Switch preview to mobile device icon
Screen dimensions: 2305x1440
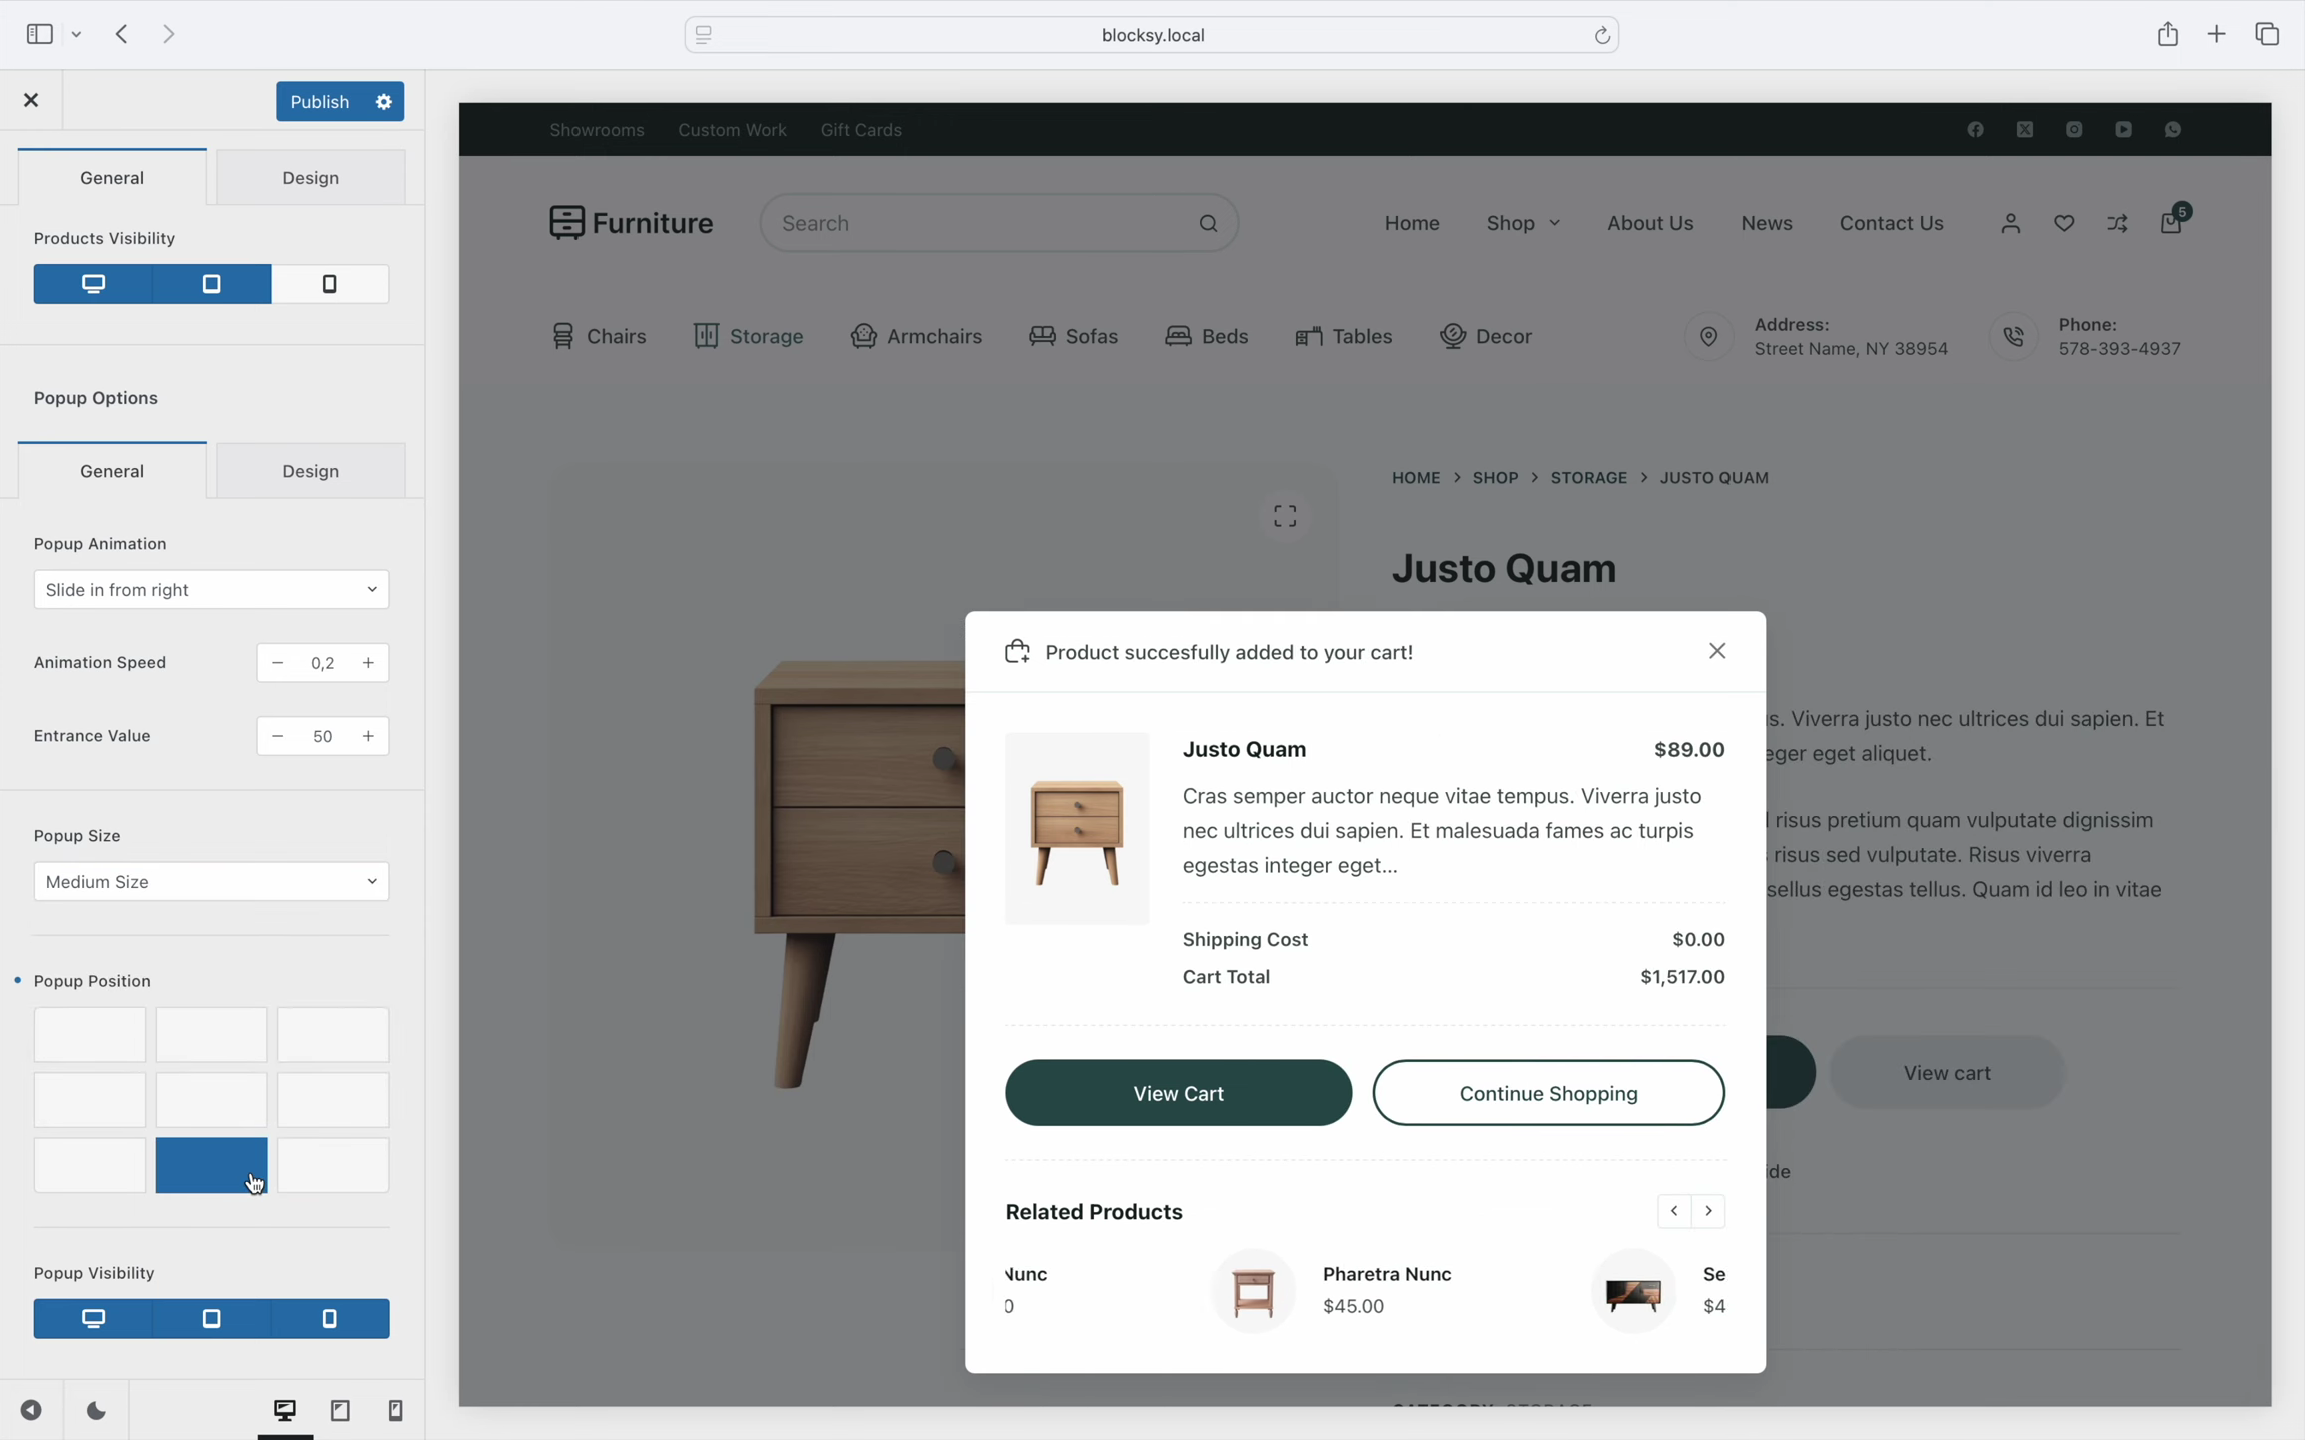click(395, 1410)
